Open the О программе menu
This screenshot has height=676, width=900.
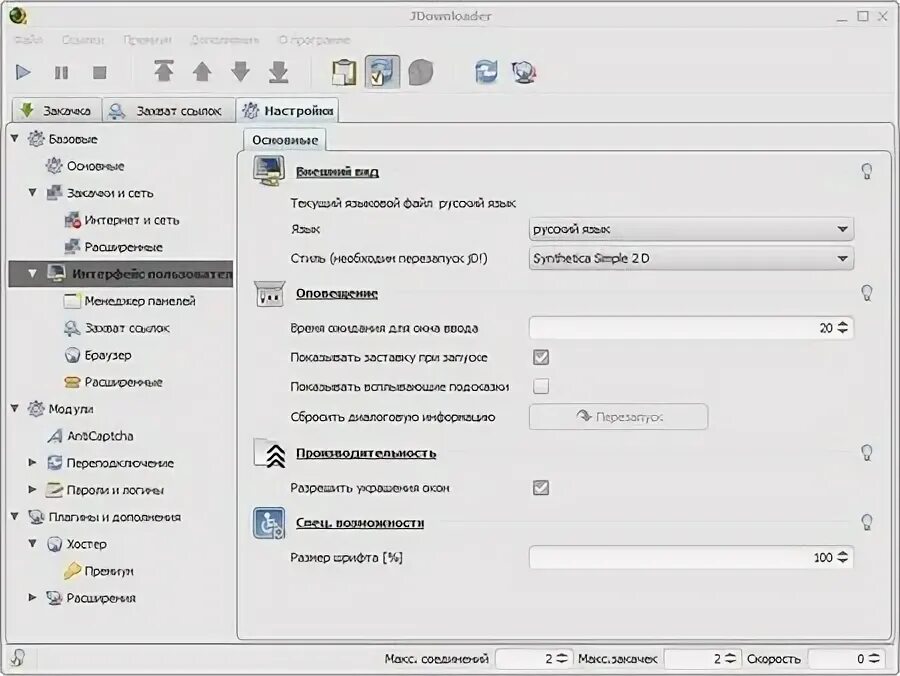point(314,40)
